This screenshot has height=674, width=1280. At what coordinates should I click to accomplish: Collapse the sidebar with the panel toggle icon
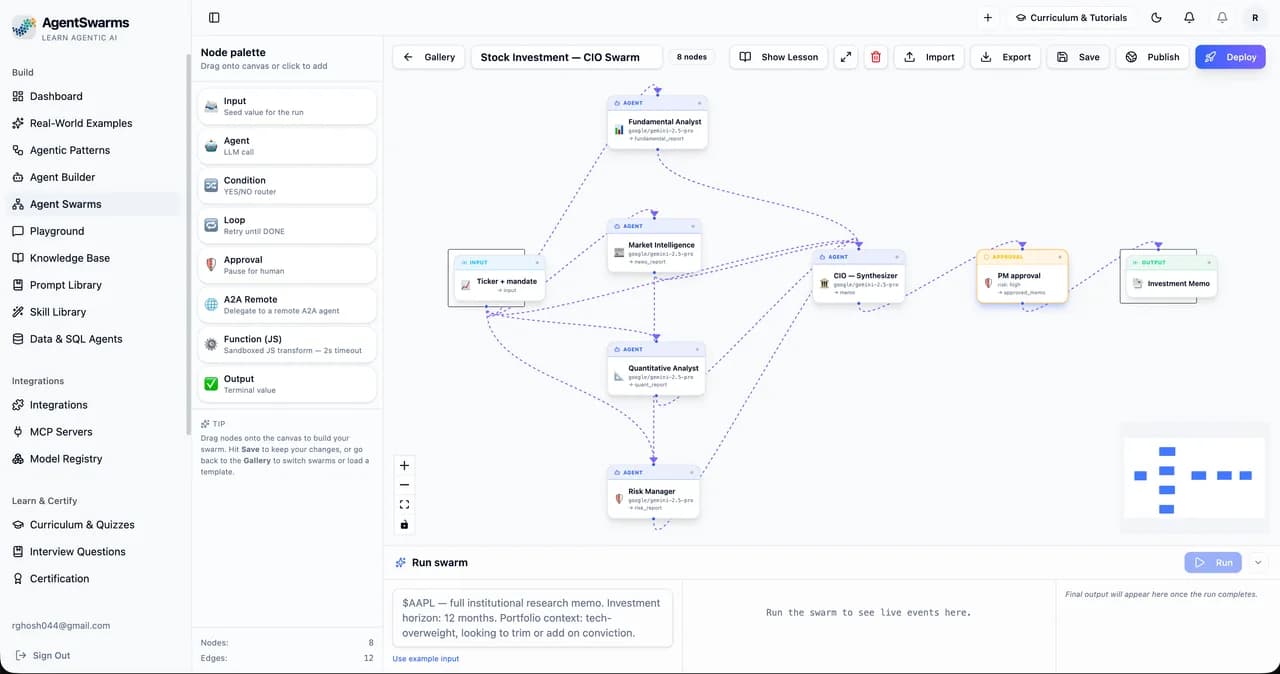pos(214,17)
